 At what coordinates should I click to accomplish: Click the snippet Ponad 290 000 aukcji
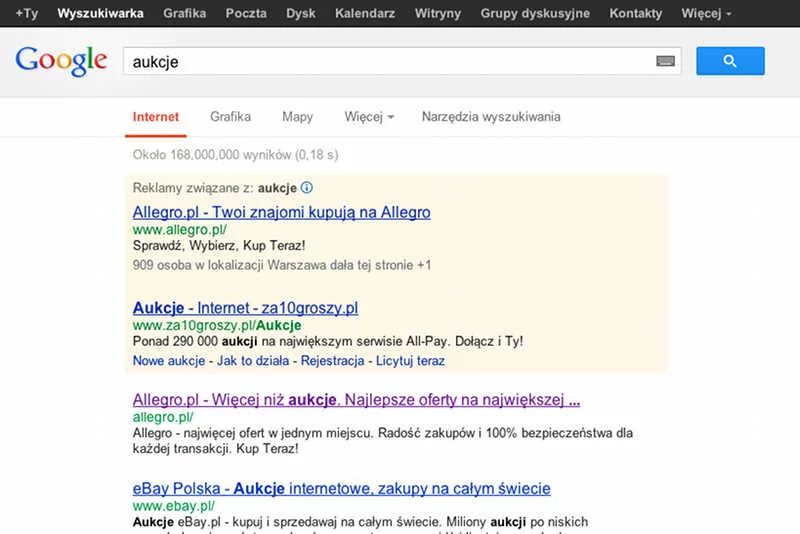coord(328,341)
